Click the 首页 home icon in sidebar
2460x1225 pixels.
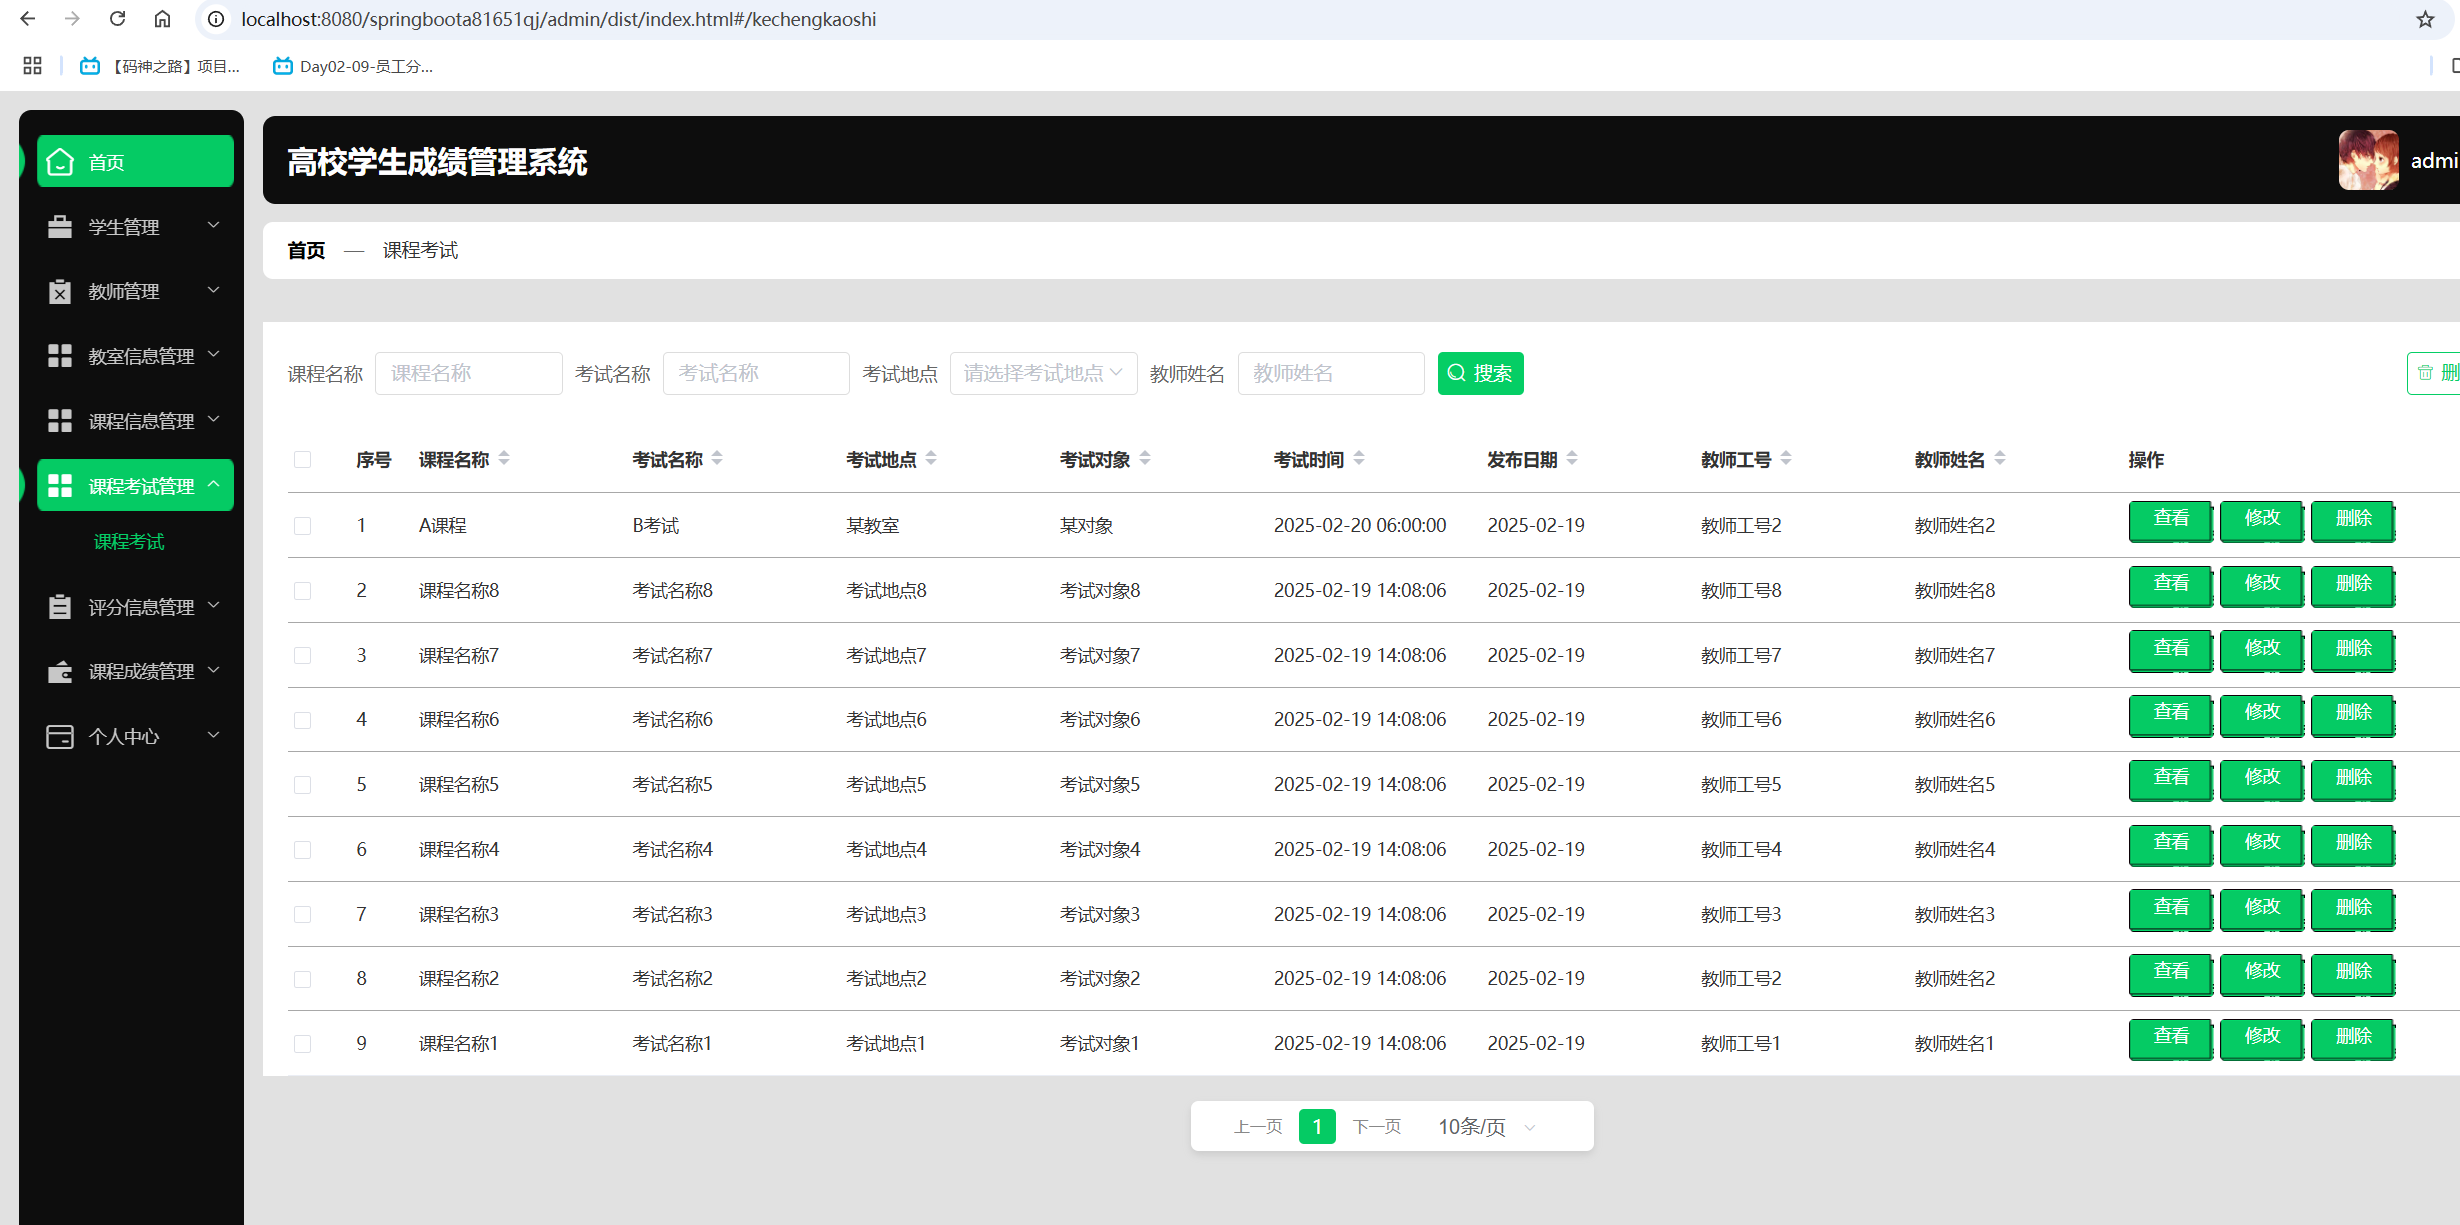tap(60, 162)
